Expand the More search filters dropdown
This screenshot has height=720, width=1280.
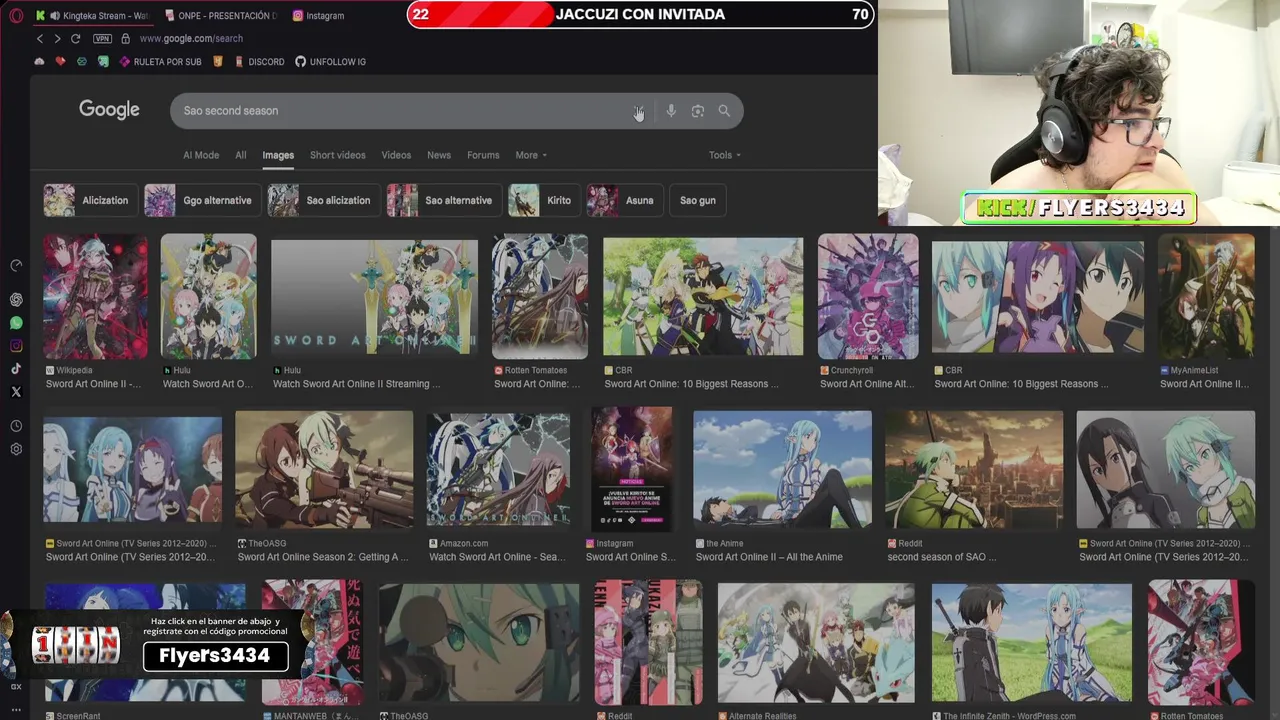531,155
